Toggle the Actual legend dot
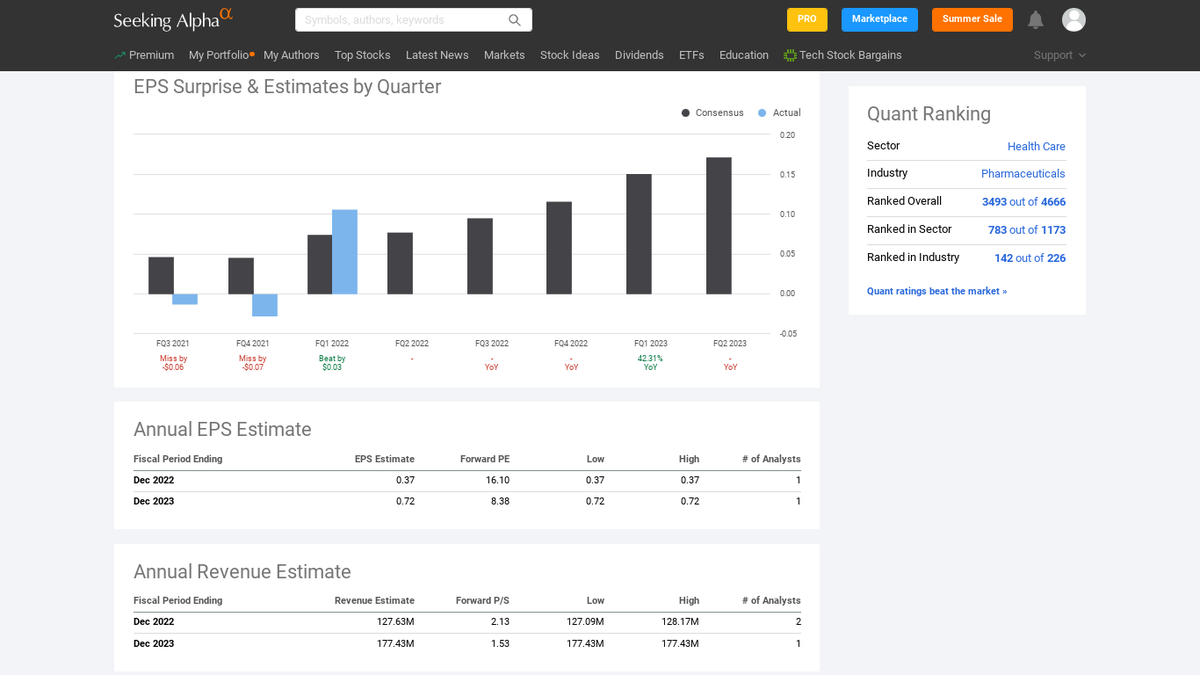This screenshot has height=675, width=1200. [x=762, y=113]
